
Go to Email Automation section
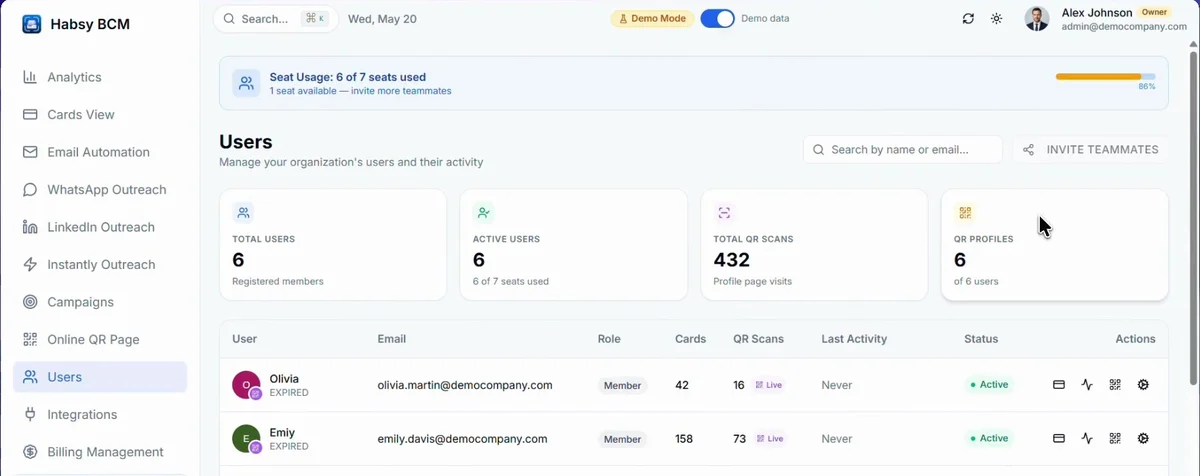coord(100,152)
